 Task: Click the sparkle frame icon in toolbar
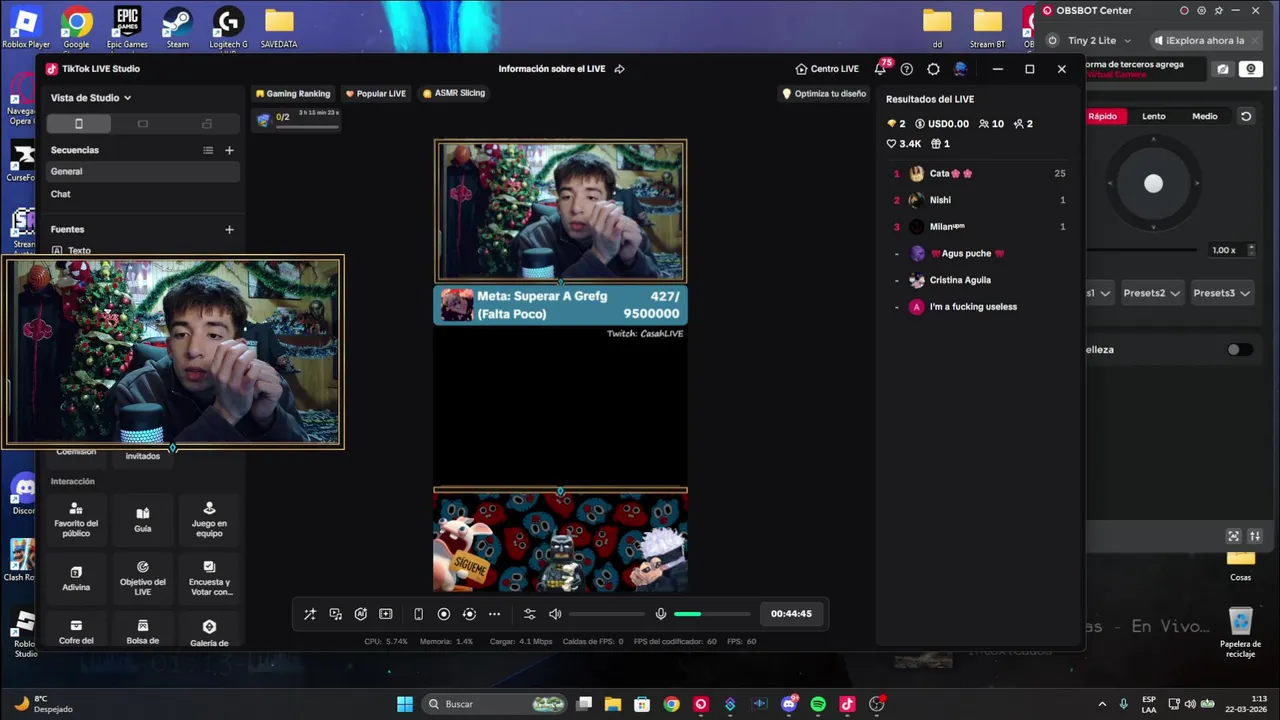click(386, 614)
